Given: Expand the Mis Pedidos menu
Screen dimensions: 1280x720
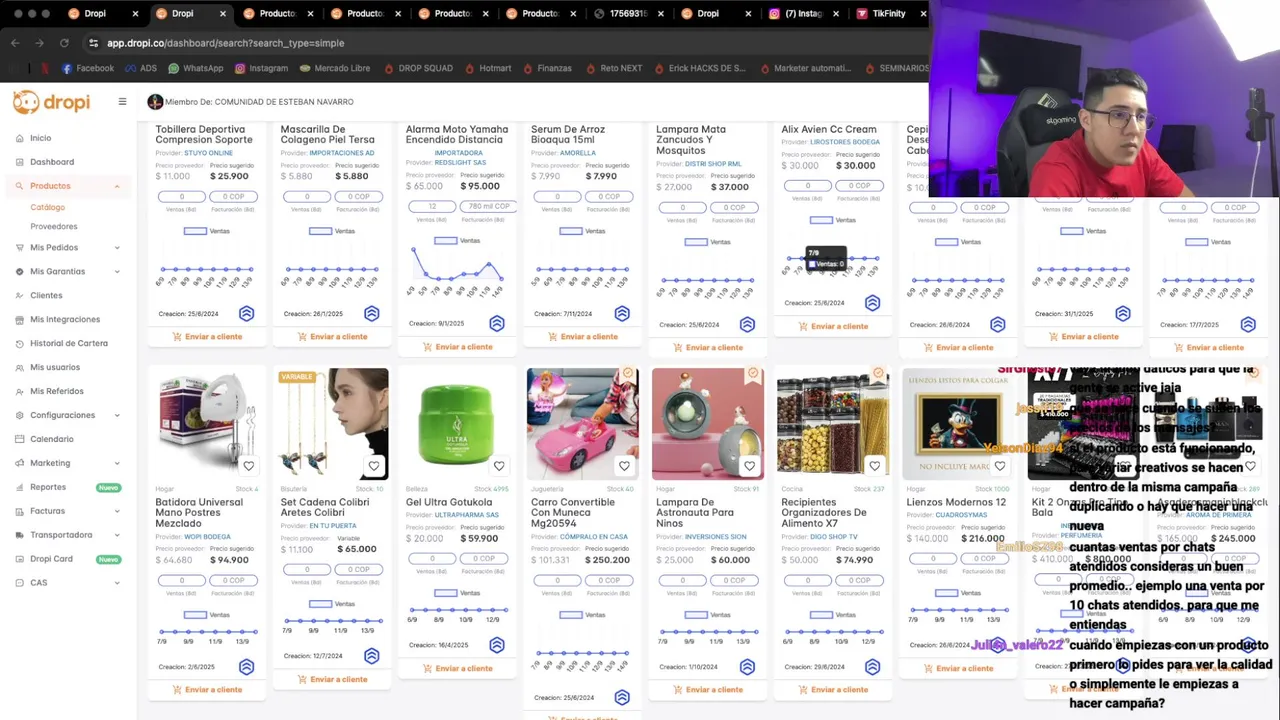Looking at the screenshot, I should (x=116, y=247).
